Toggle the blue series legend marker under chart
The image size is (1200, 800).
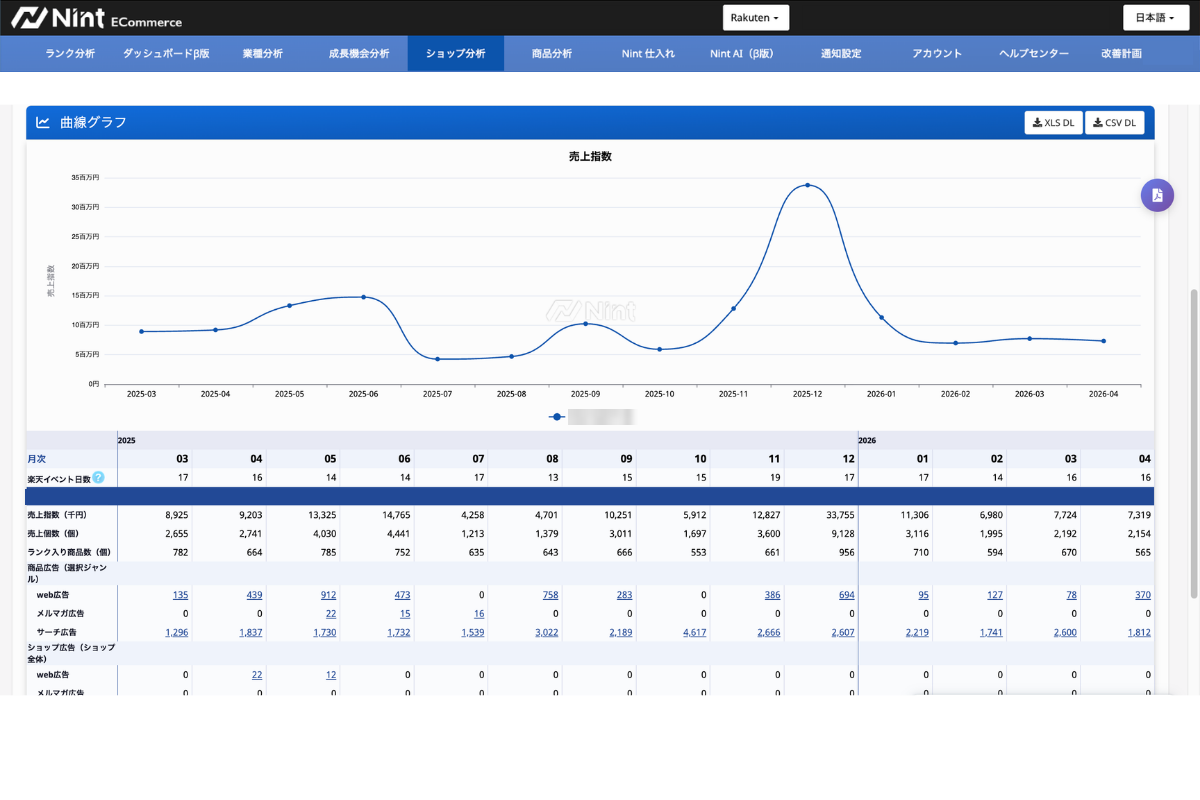[557, 416]
